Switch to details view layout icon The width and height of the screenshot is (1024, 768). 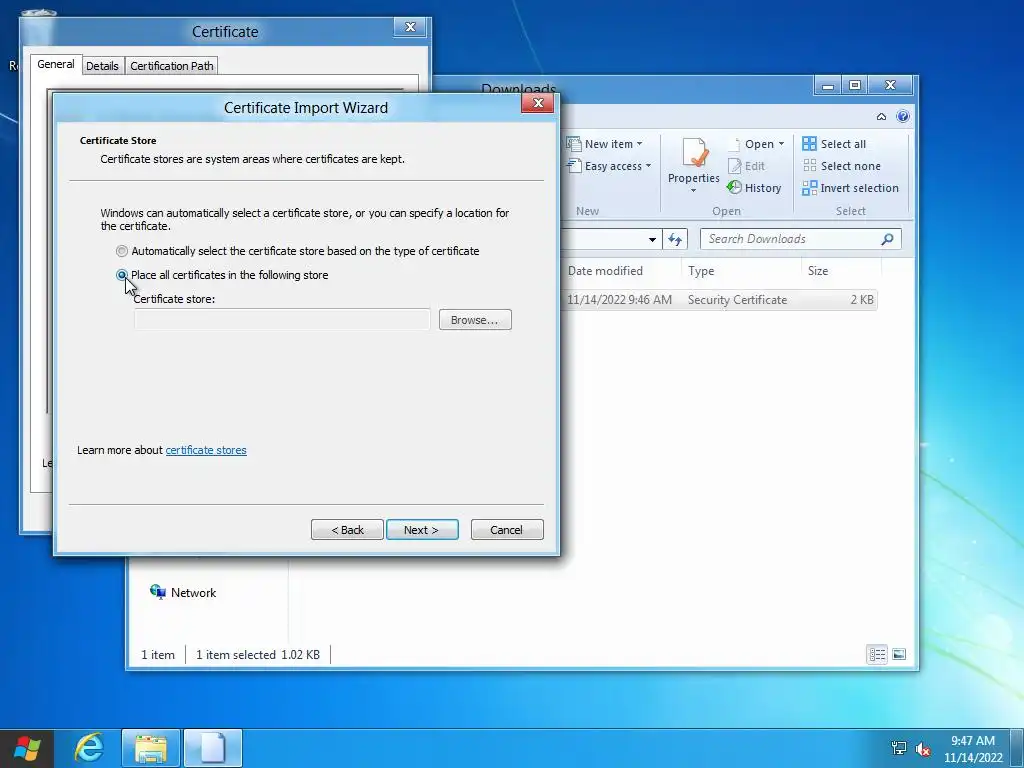[x=877, y=654]
